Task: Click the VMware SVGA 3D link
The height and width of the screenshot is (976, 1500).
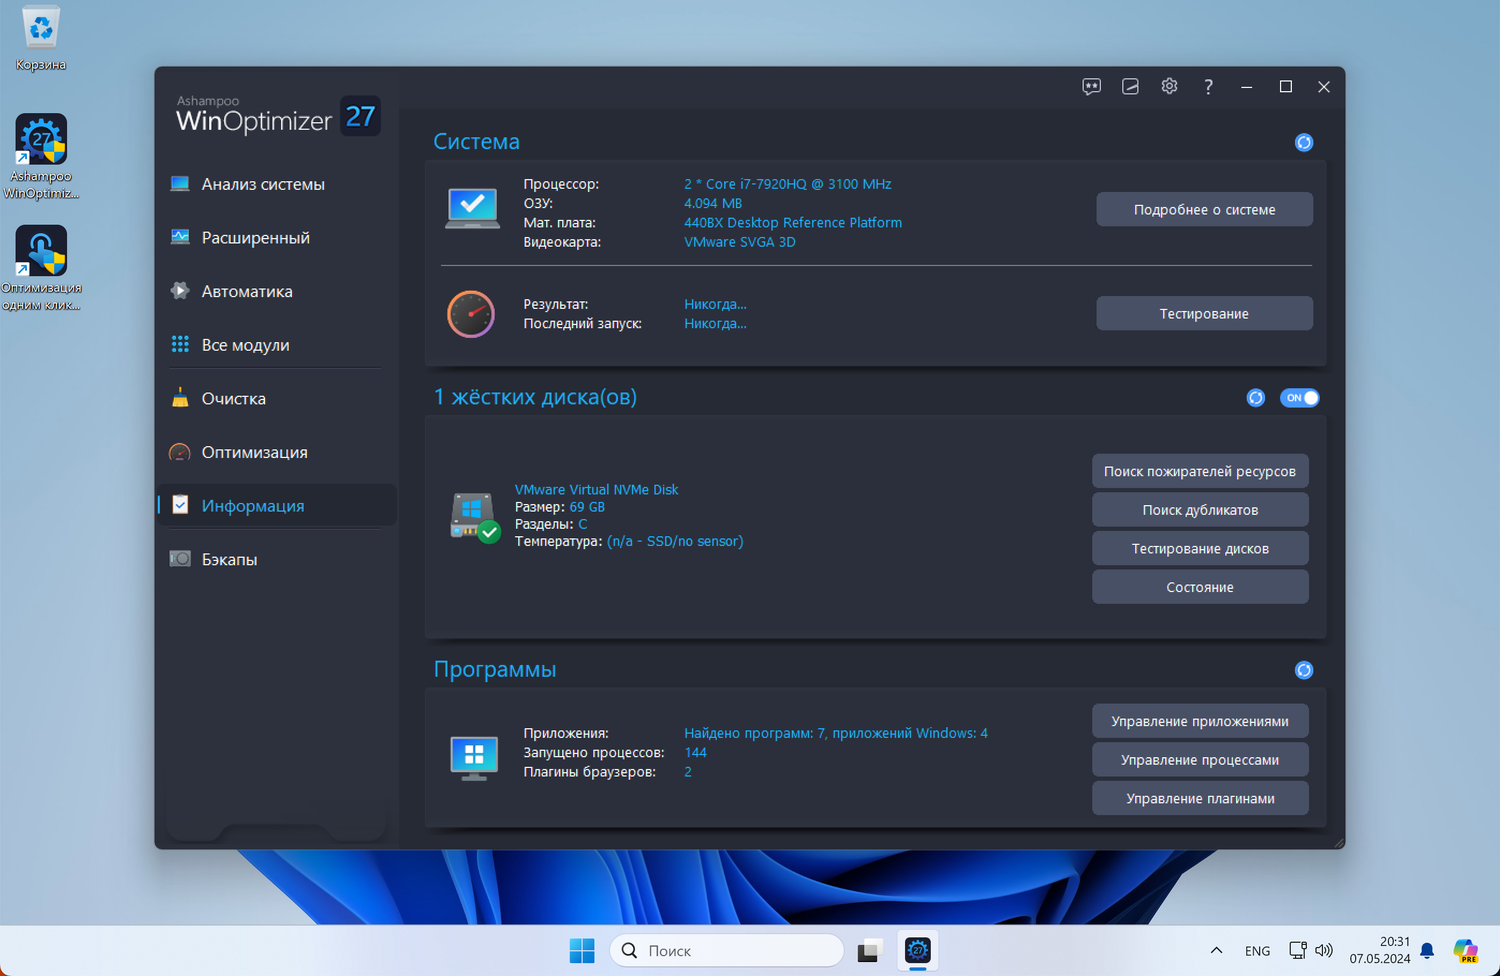Action: [740, 242]
